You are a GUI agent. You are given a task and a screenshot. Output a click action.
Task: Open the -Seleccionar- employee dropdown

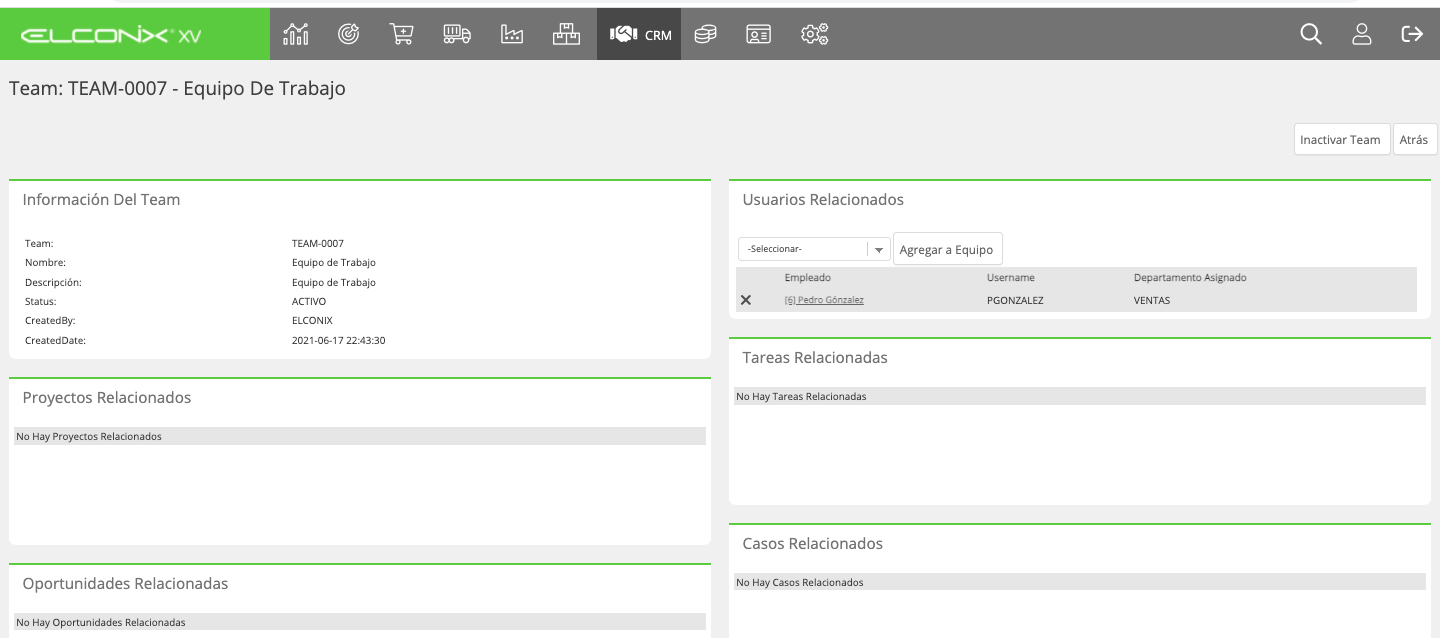pyautogui.click(x=814, y=249)
